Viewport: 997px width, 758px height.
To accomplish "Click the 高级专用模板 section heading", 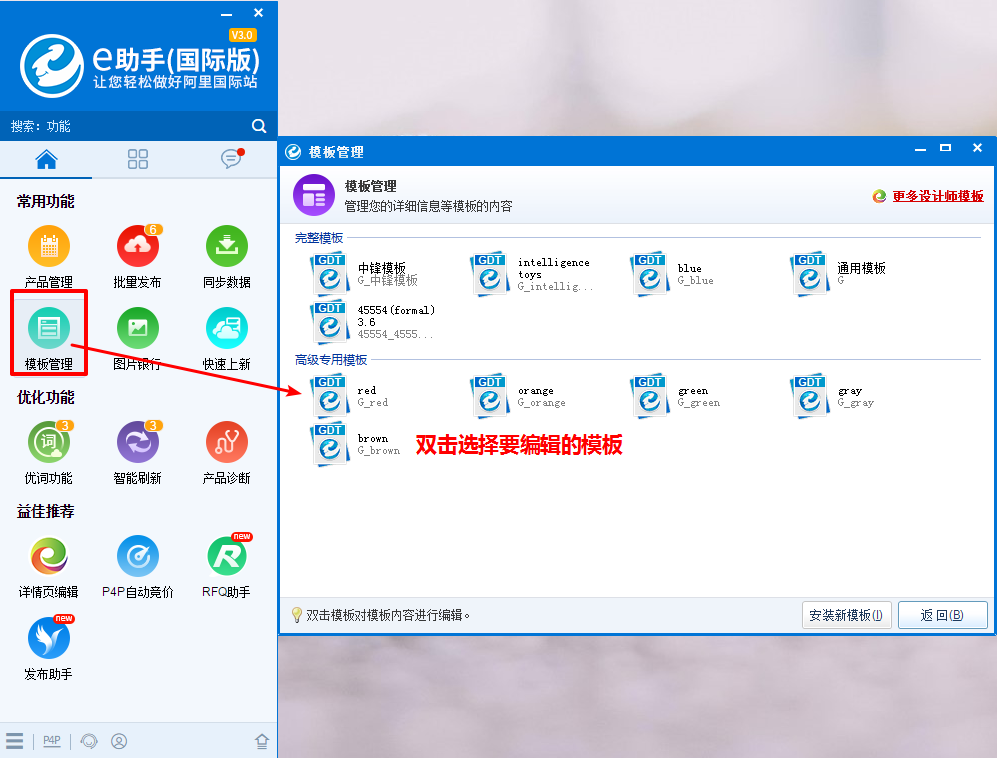I will [331, 360].
